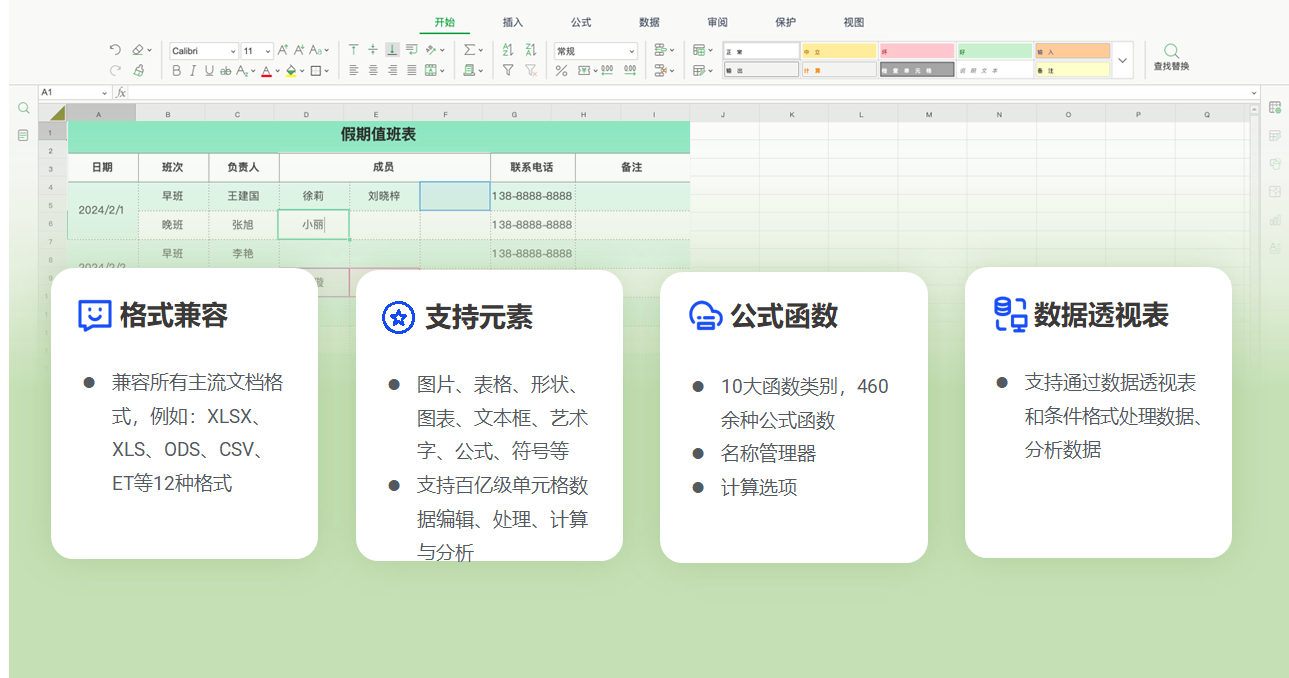Toggle Underline formatting
Viewport: 1289px width, 678px height.
[x=209, y=70]
